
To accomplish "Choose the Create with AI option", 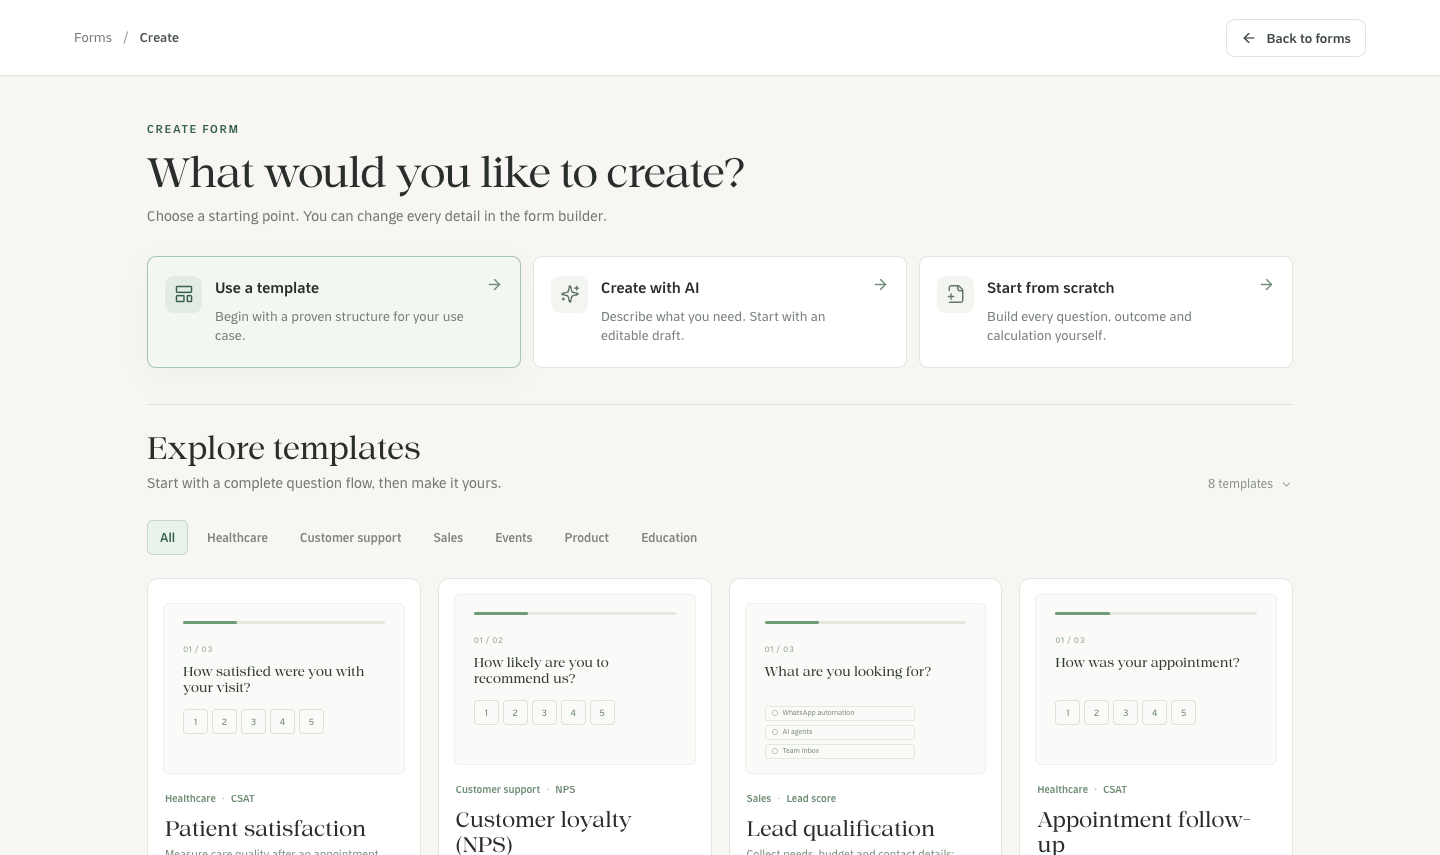I will [720, 312].
